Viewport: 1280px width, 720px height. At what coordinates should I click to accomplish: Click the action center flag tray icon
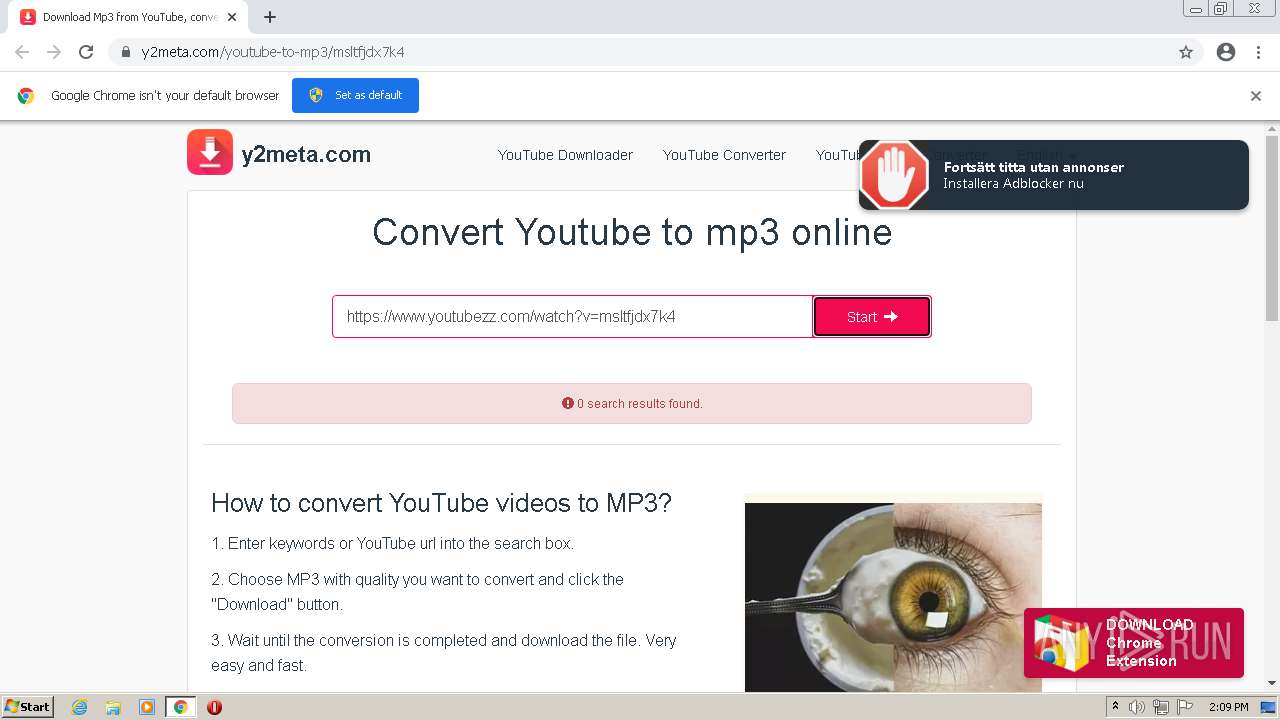1184,707
